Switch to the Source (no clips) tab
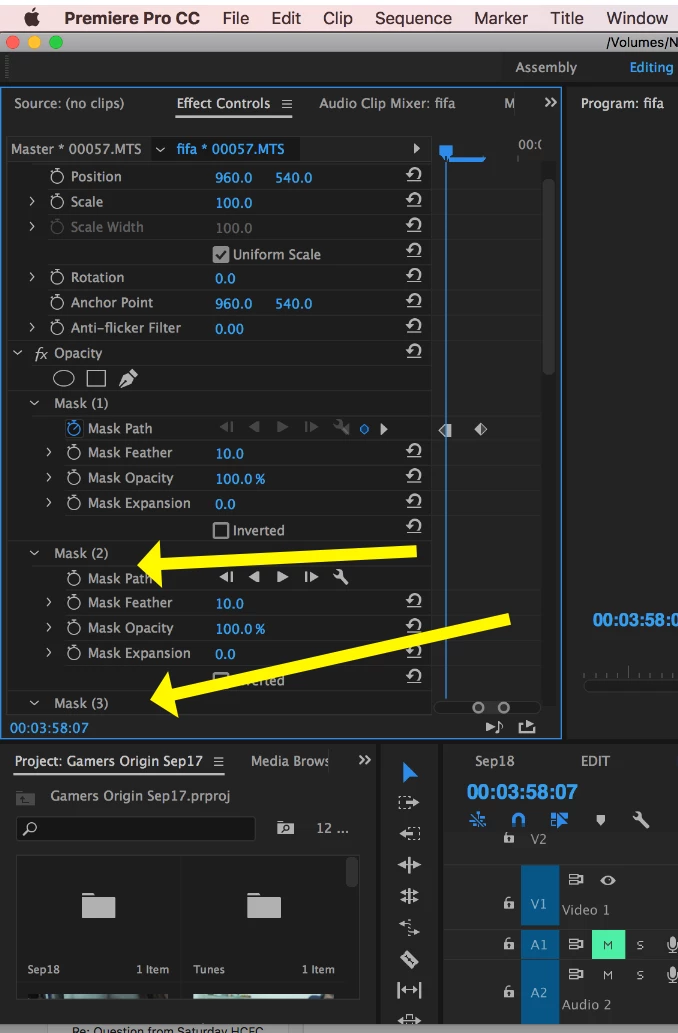The width and height of the screenshot is (678, 1033). point(69,103)
